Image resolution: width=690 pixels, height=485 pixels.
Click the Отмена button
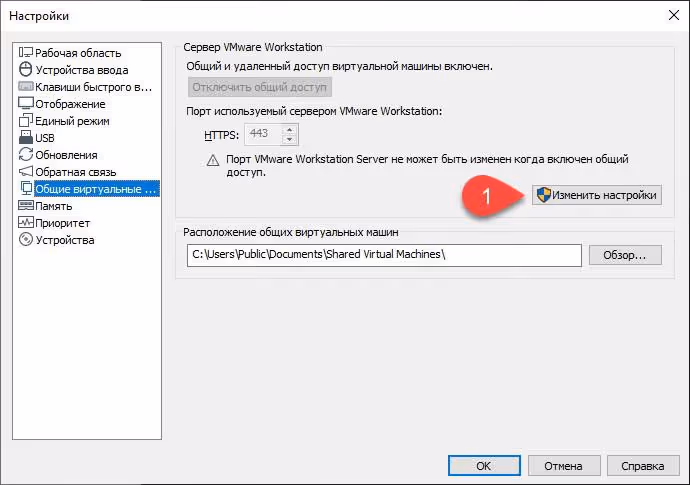(564, 466)
